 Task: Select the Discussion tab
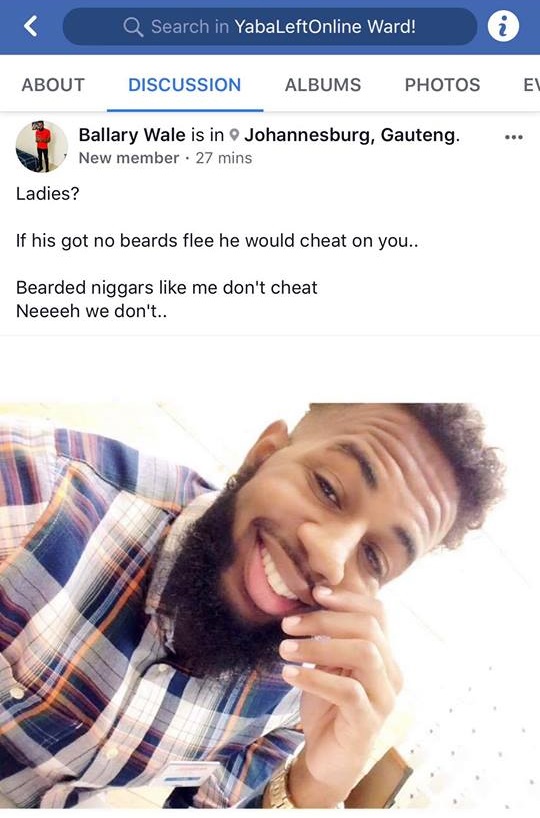pyautogui.click(x=185, y=85)
